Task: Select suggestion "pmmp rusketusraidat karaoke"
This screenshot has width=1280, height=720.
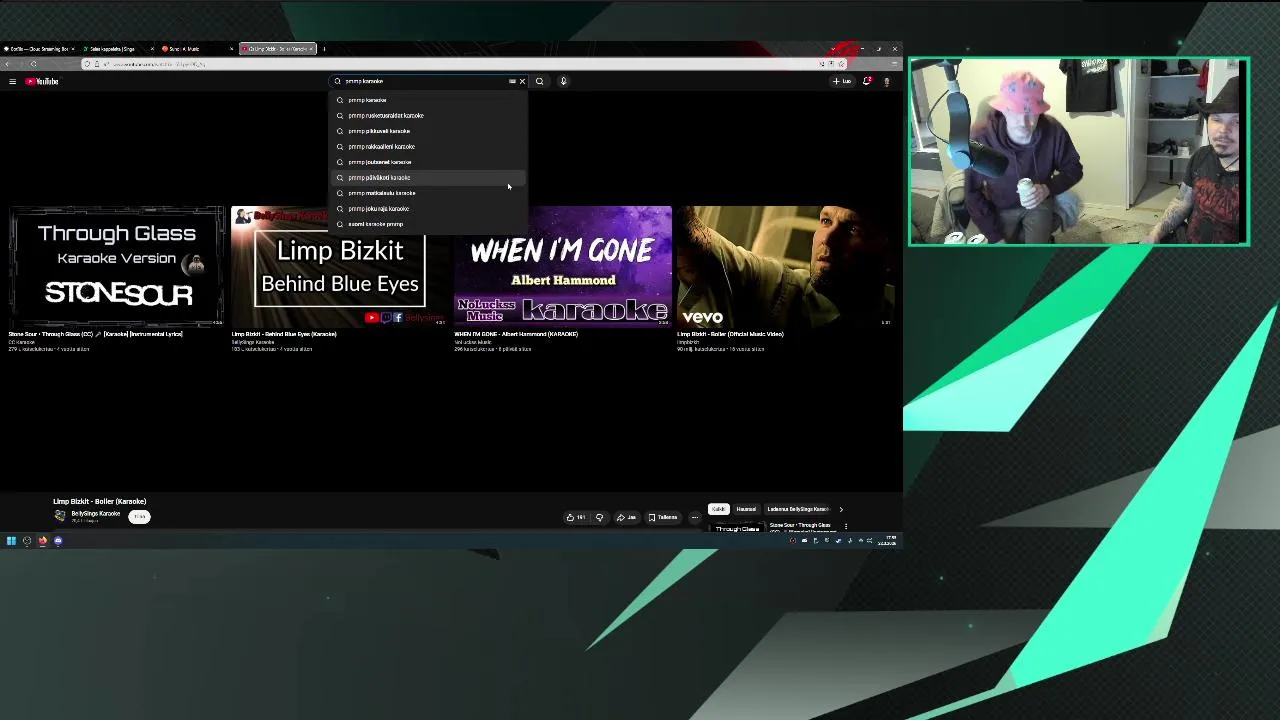Action: (x=428, y=115)
